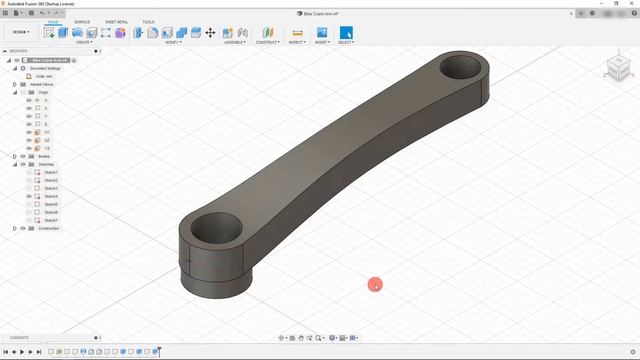Select the Create Sketch tool
Viewport: 640px width, 360px height.
click(x=49, y=33)
